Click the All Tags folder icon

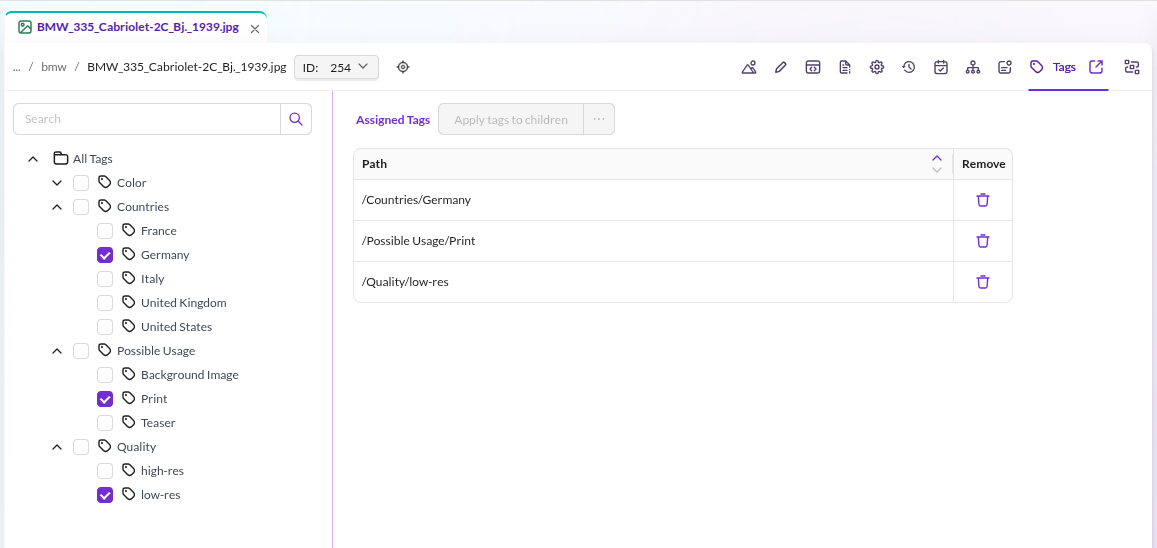click(x=61, y=158)
